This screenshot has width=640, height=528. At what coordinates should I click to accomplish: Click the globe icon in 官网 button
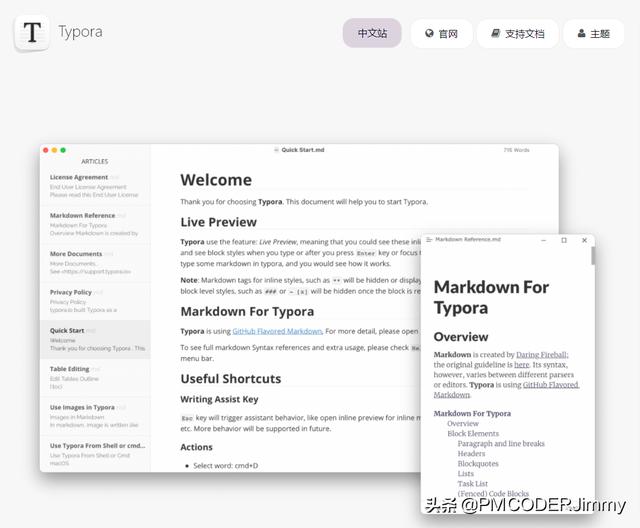(x=429, y=33)
